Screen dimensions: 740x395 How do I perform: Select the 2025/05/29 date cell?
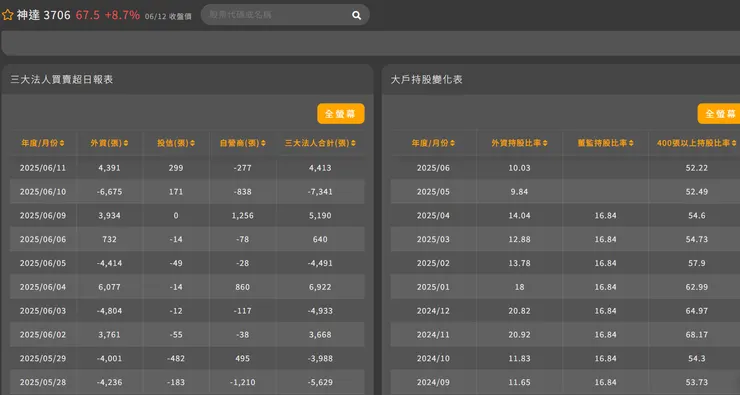tap(43, 358)
